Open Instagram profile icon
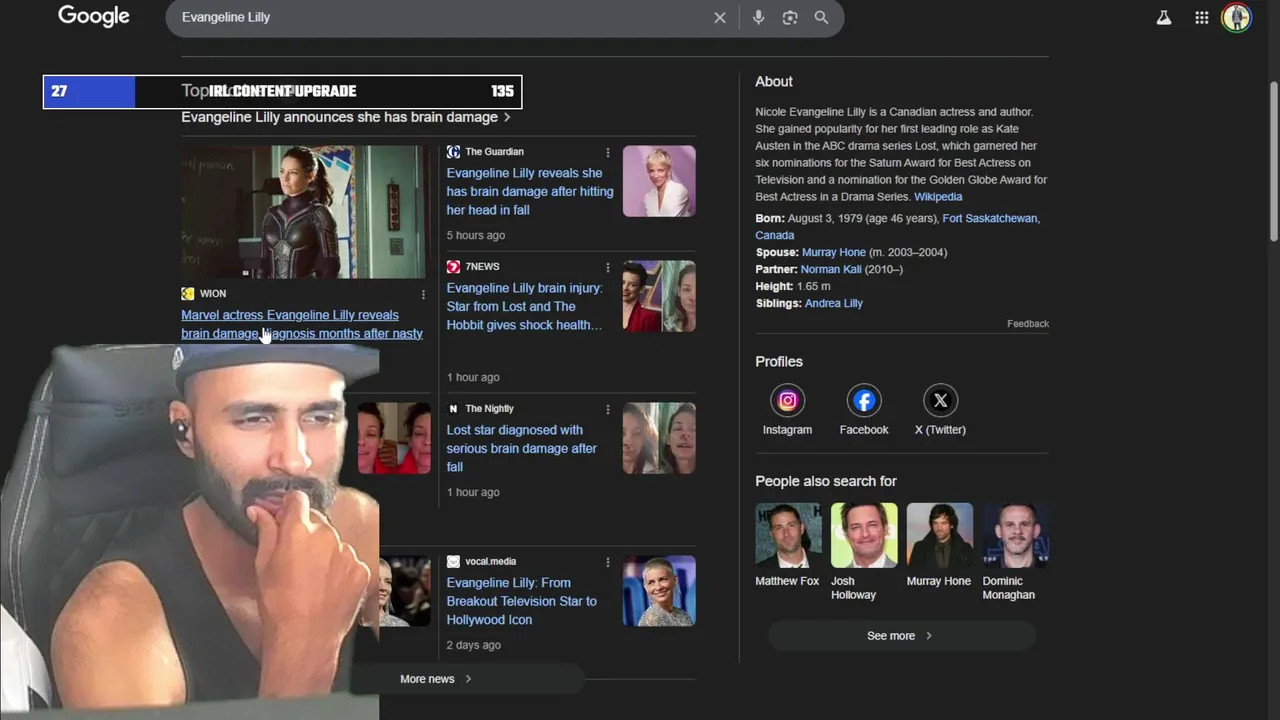This screenshot has width=1280, height=720. (787, 401)
